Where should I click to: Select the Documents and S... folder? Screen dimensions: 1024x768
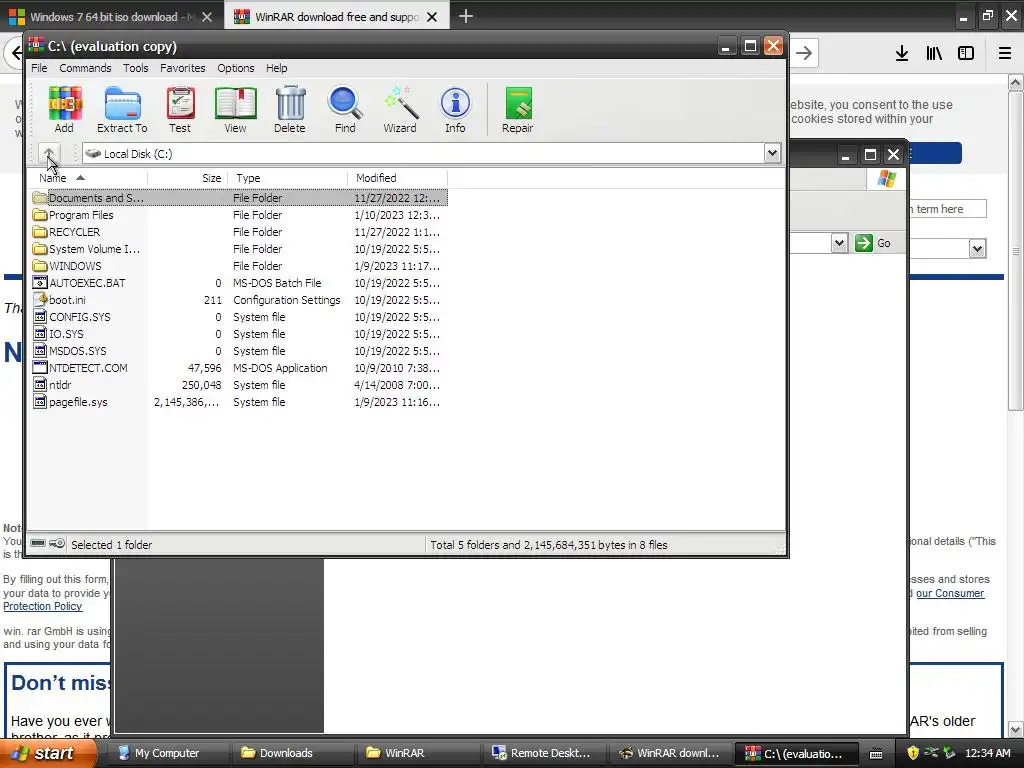[239, 198]
